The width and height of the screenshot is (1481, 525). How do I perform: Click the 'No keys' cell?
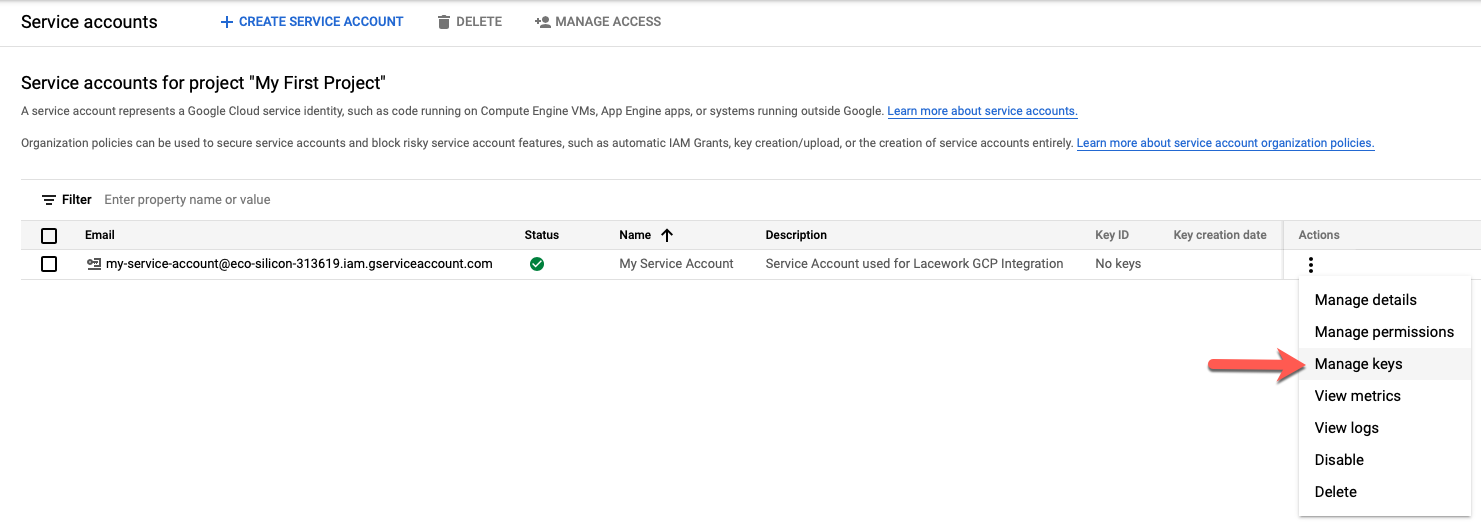pyautogui.click(x=1118, y=264)
